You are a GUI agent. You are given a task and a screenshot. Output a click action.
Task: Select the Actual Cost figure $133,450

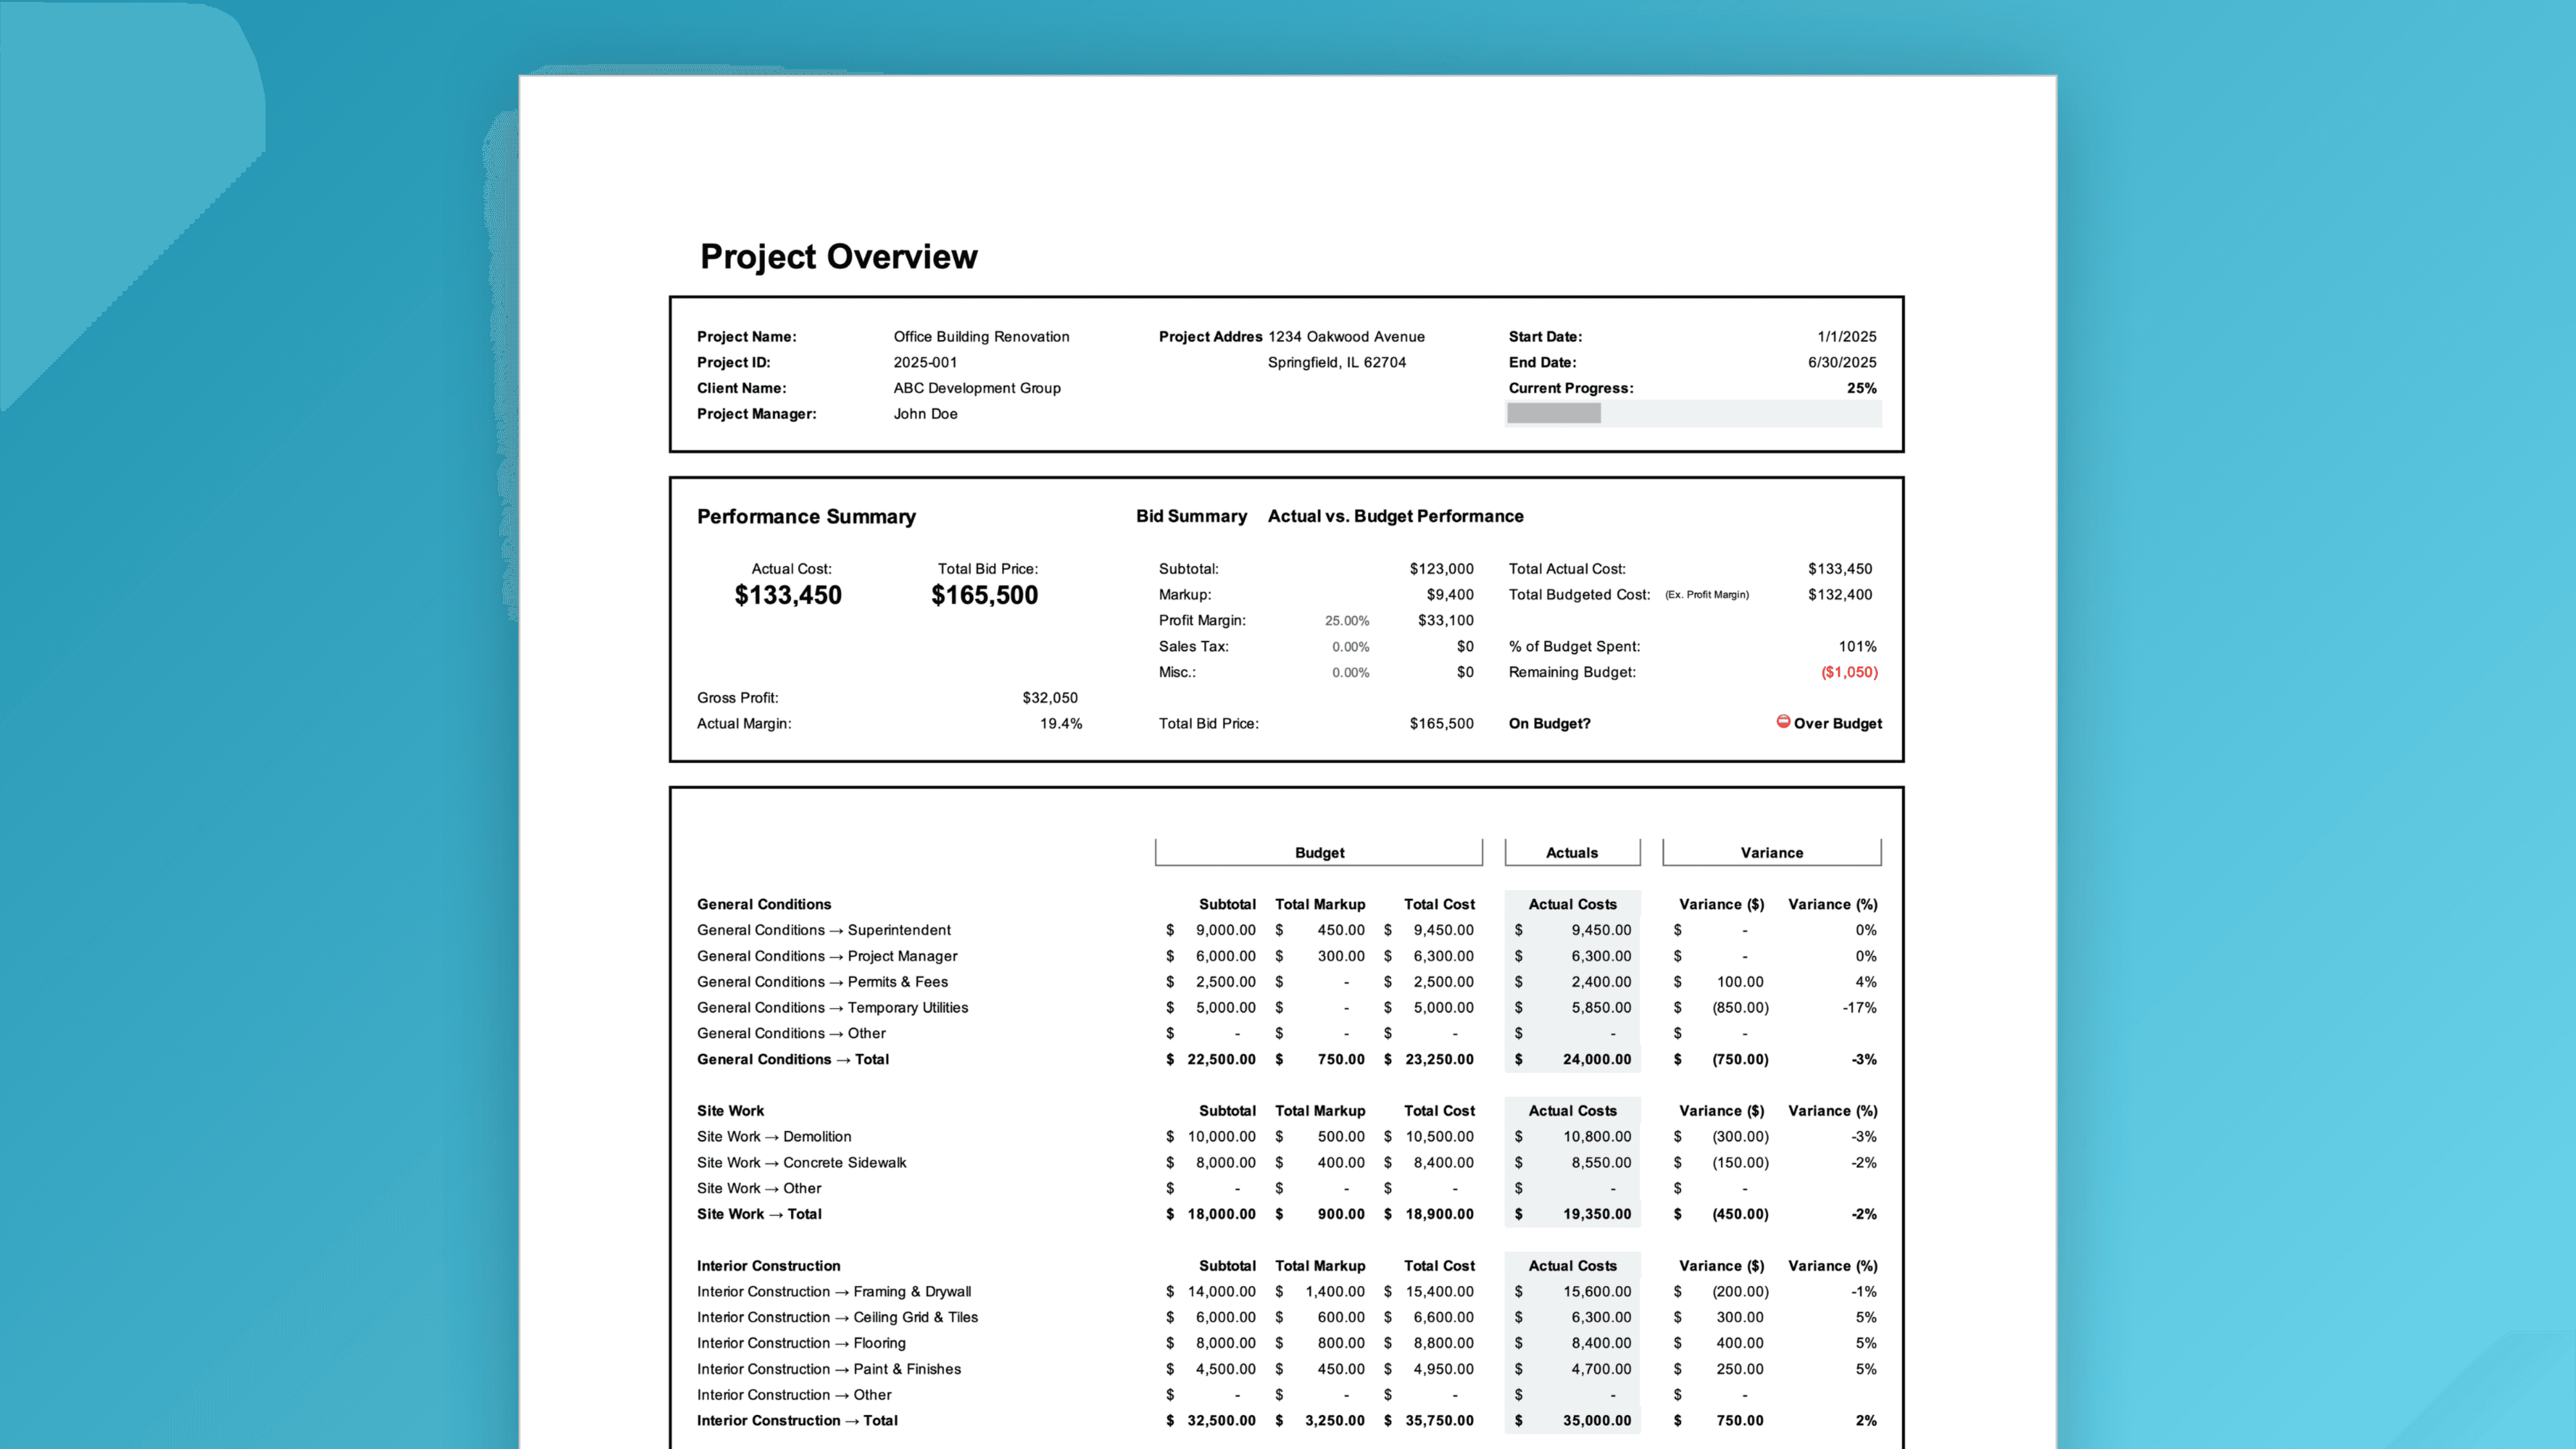click(x=788, y=594)
